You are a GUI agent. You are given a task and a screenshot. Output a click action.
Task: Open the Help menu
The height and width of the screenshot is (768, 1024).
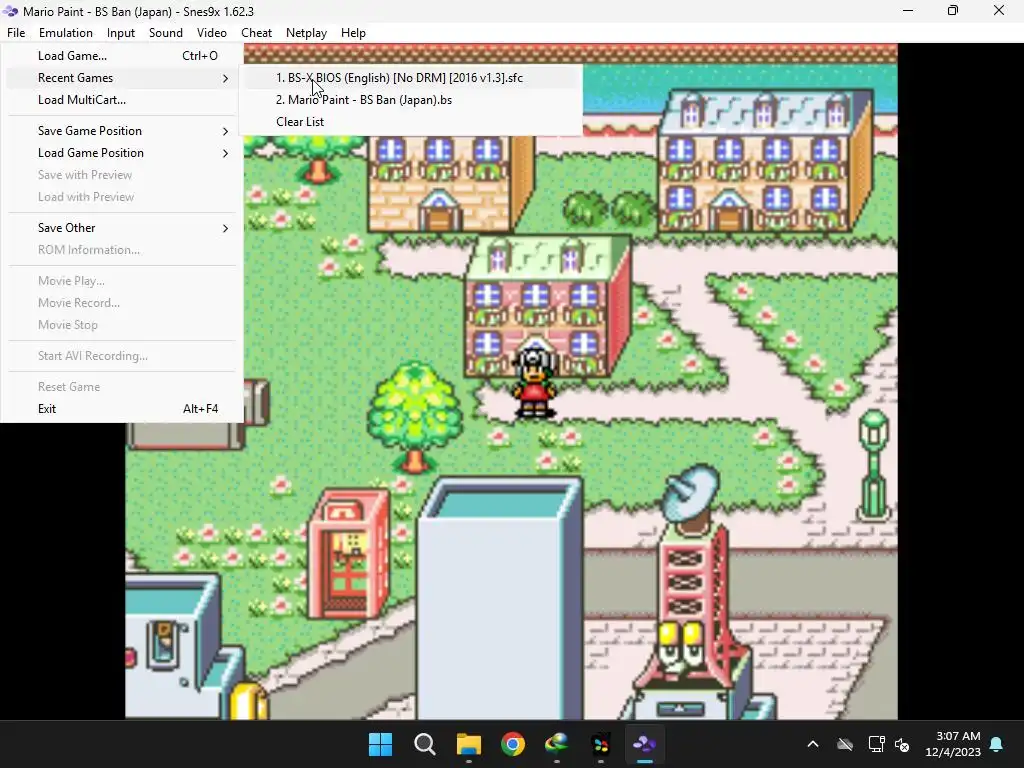pyautogui.click(x=353, y=33)
